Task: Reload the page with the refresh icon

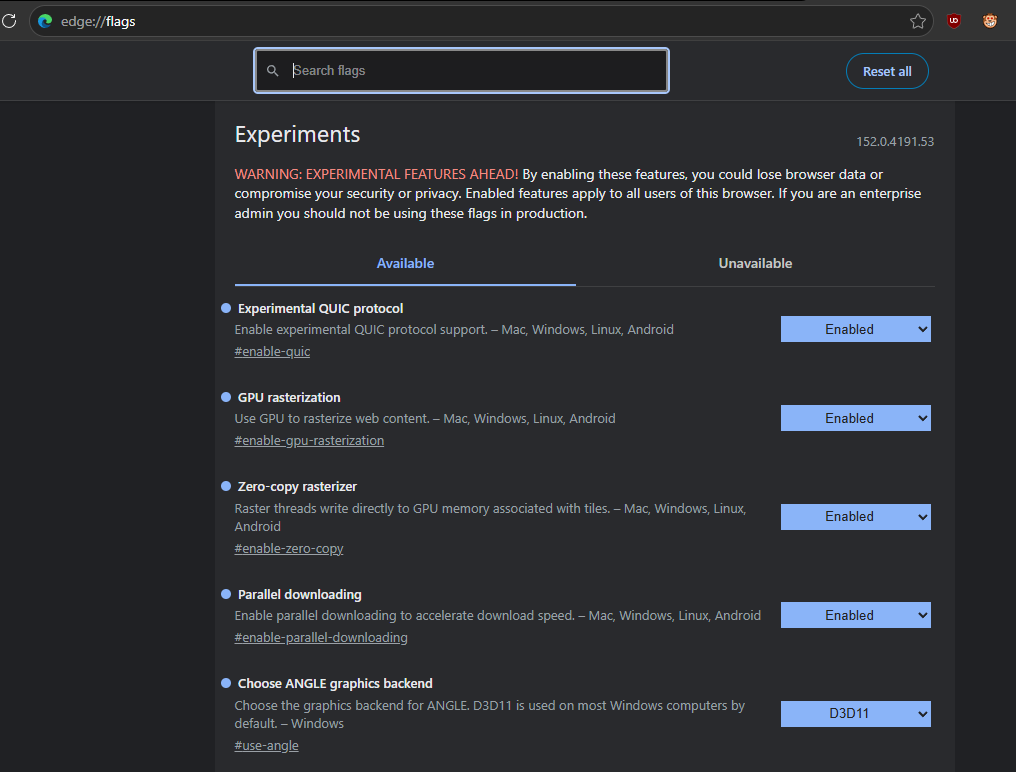Action: coord(9,21)
